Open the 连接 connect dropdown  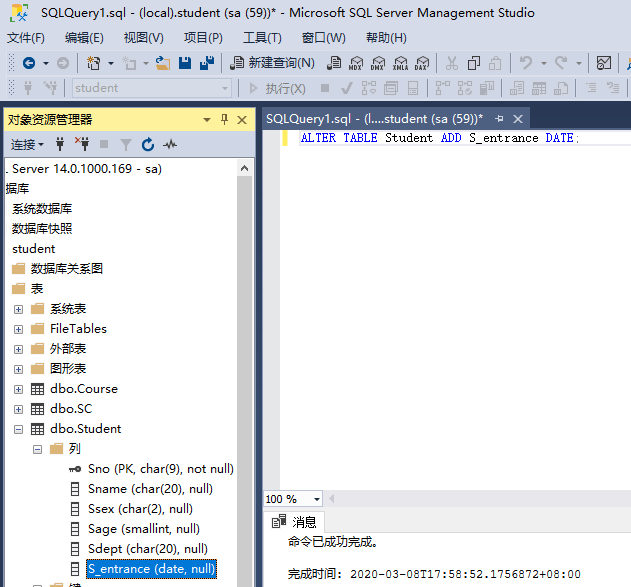(27, 144)
